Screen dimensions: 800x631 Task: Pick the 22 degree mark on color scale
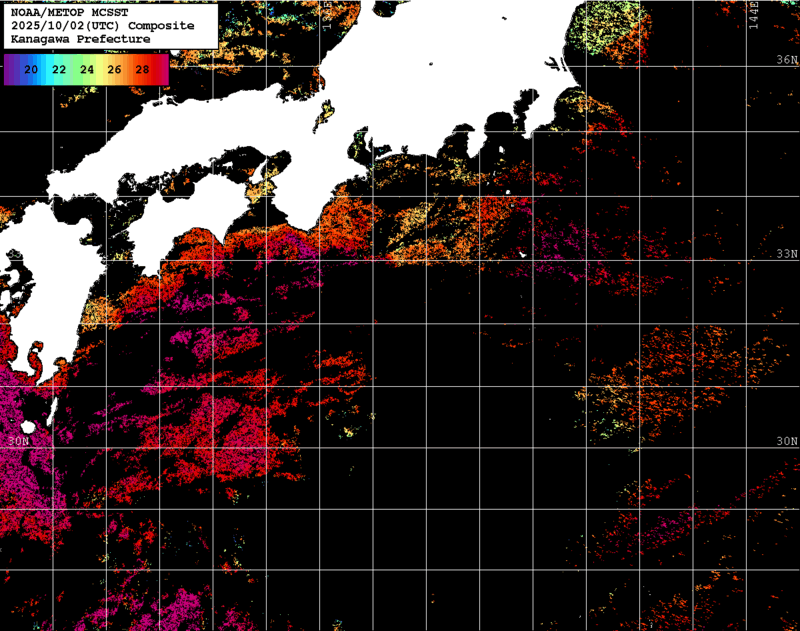59,69
